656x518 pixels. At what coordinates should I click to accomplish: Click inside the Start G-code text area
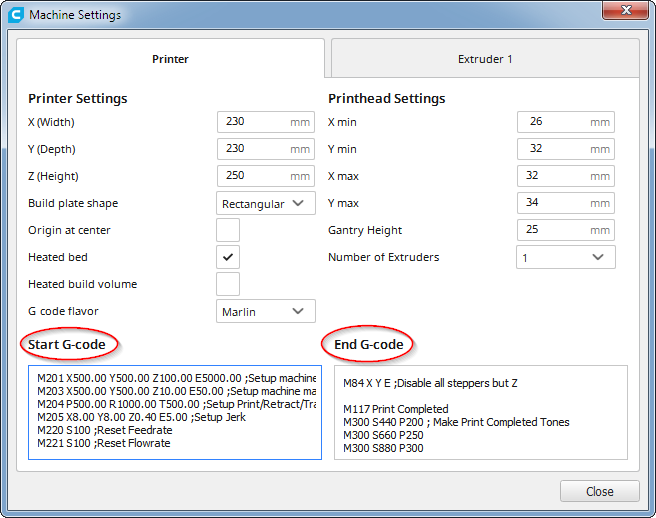coord(175,412)
